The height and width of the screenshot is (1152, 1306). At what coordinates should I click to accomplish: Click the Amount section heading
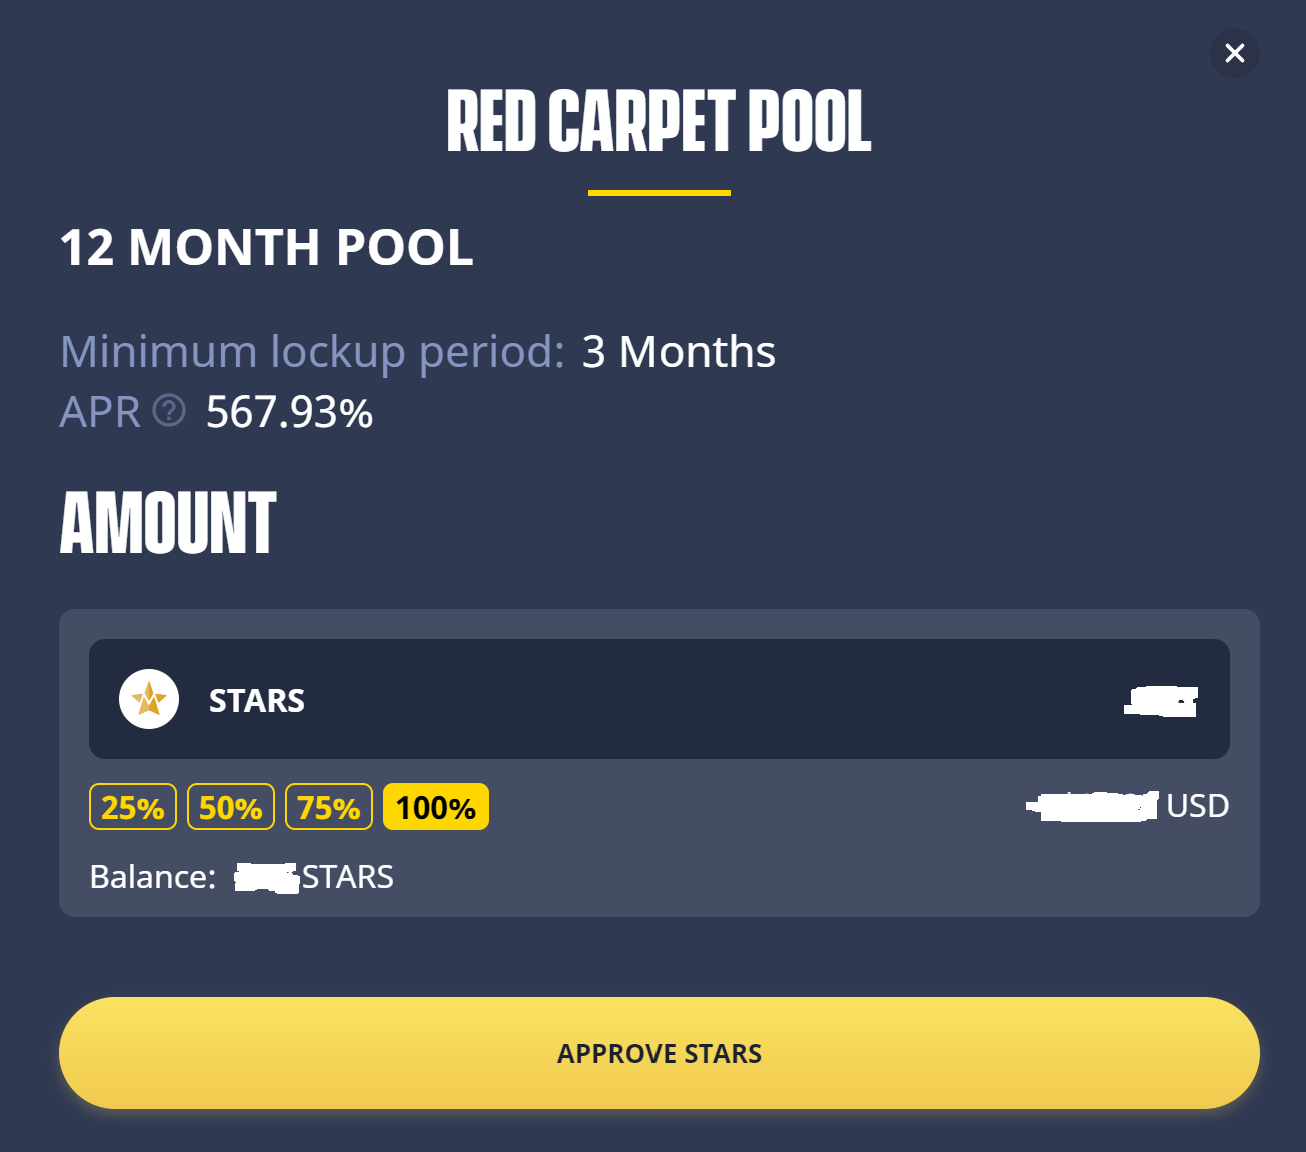168,522
